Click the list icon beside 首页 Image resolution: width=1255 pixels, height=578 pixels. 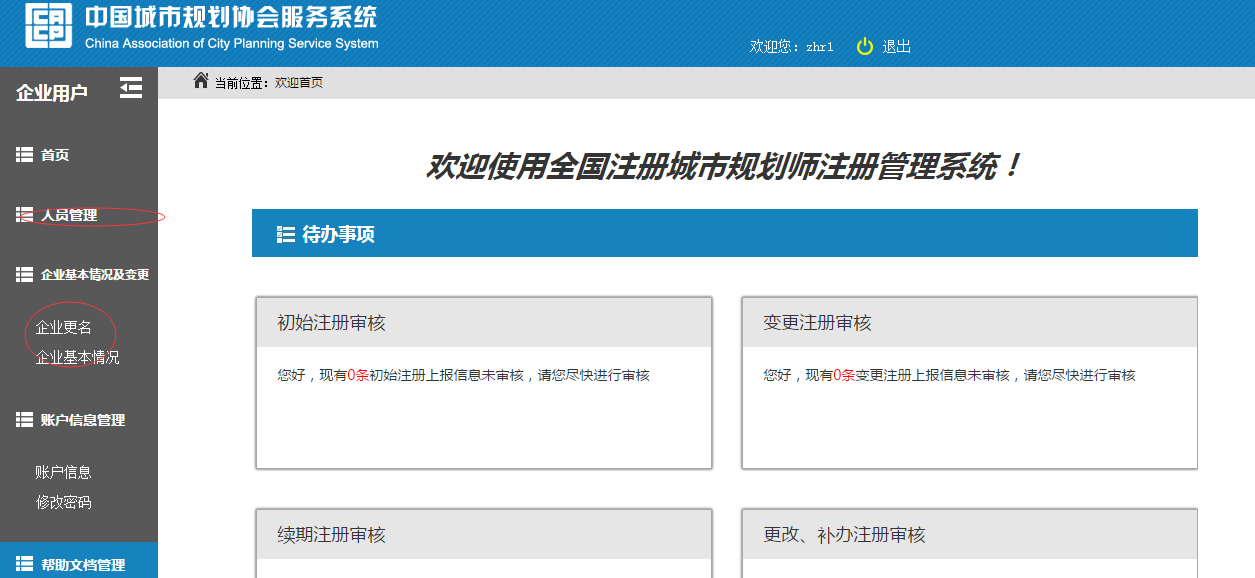(25, 155)
